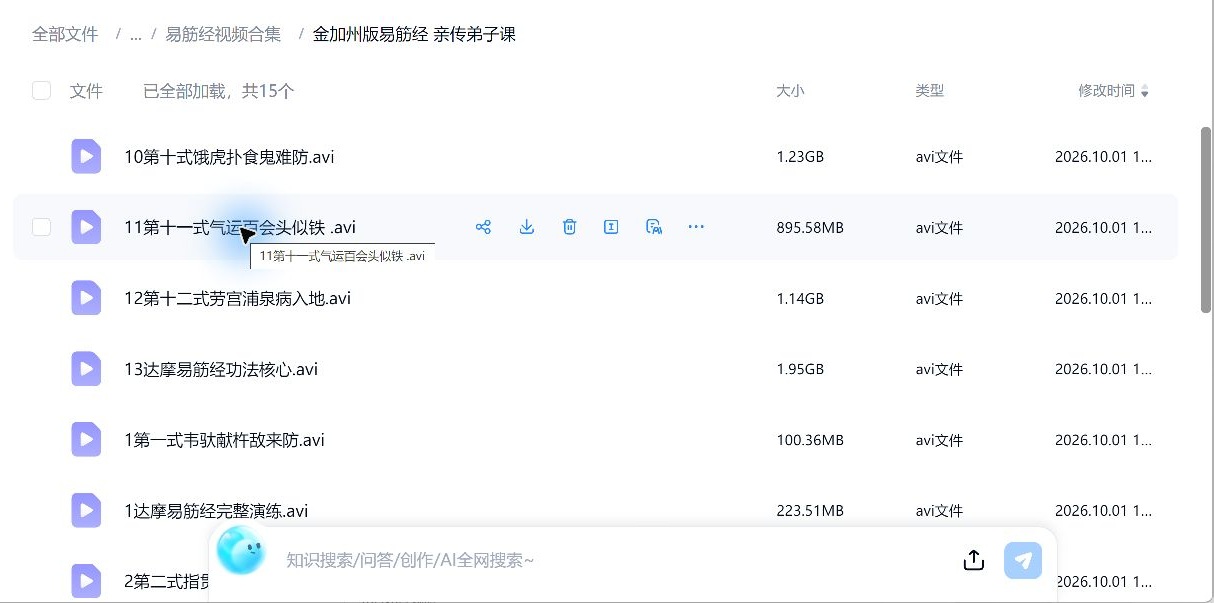Open more actions menu on 11第十一式 row
Screen dimensions: 1214x603
click(x=696, y=227)
